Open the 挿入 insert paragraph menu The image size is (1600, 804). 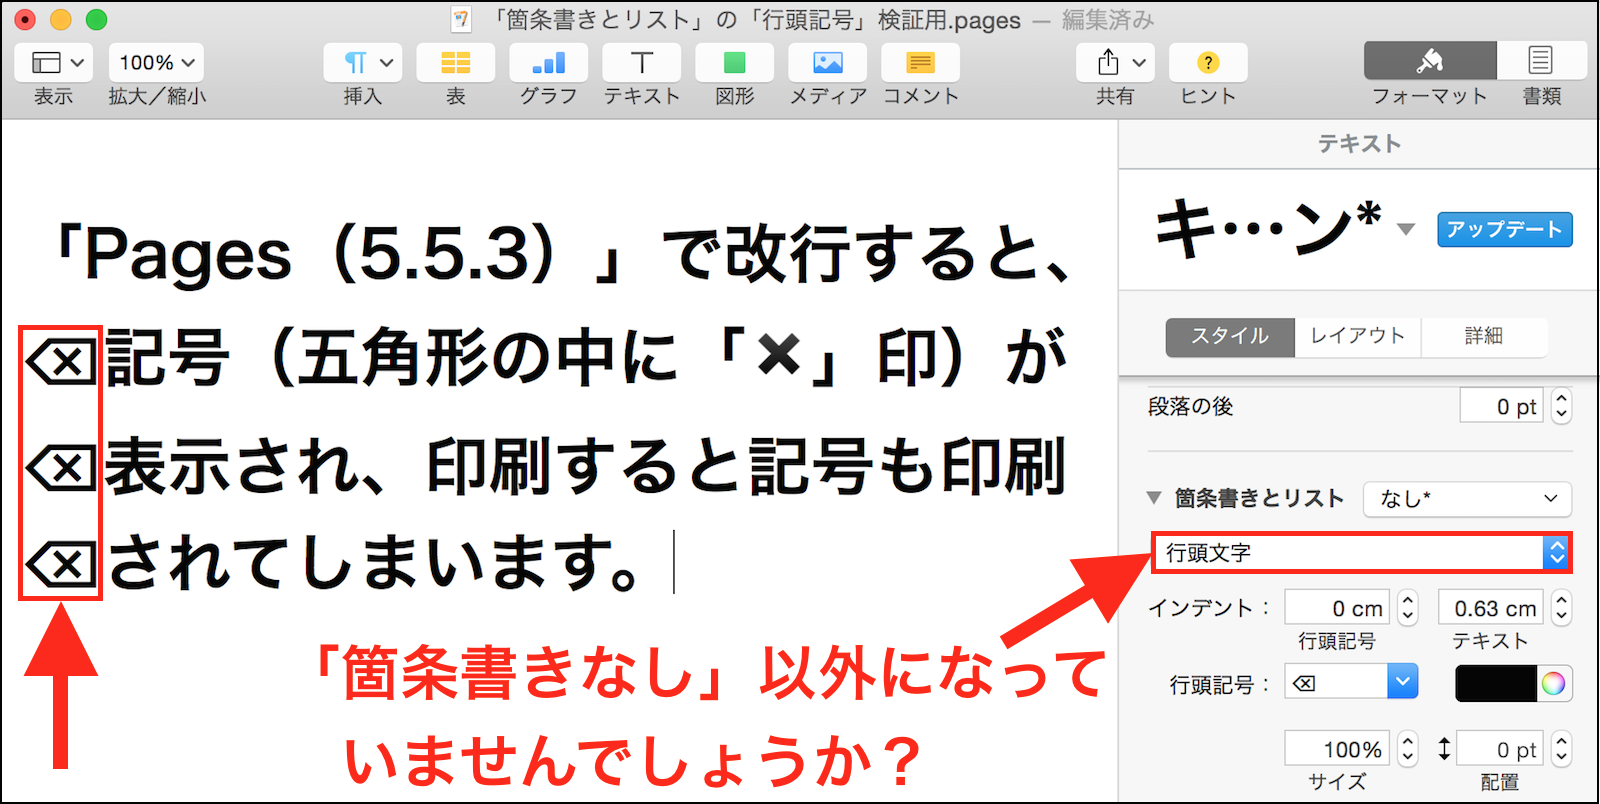[363, 62]
